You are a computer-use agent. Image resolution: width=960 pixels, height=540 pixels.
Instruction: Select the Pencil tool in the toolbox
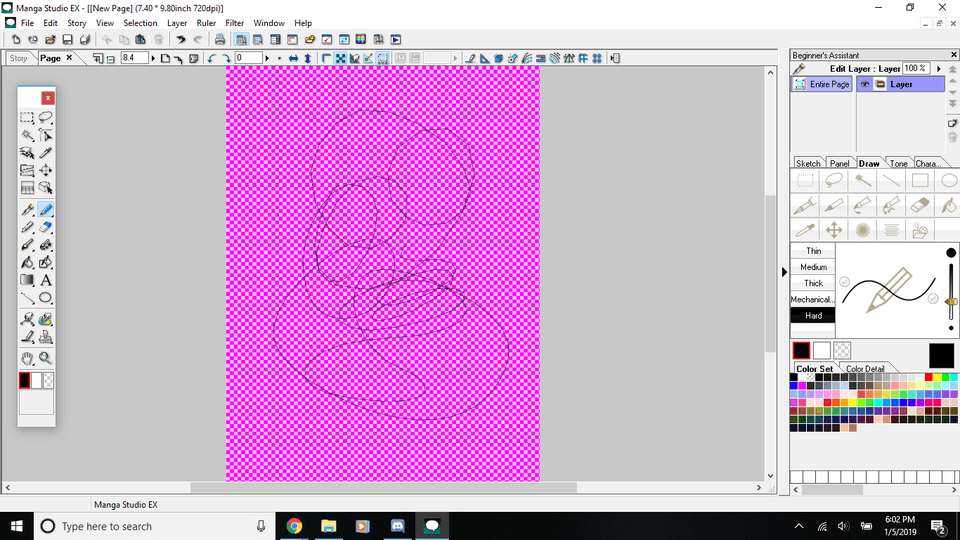pyautogui.click(x=46, y=210)
